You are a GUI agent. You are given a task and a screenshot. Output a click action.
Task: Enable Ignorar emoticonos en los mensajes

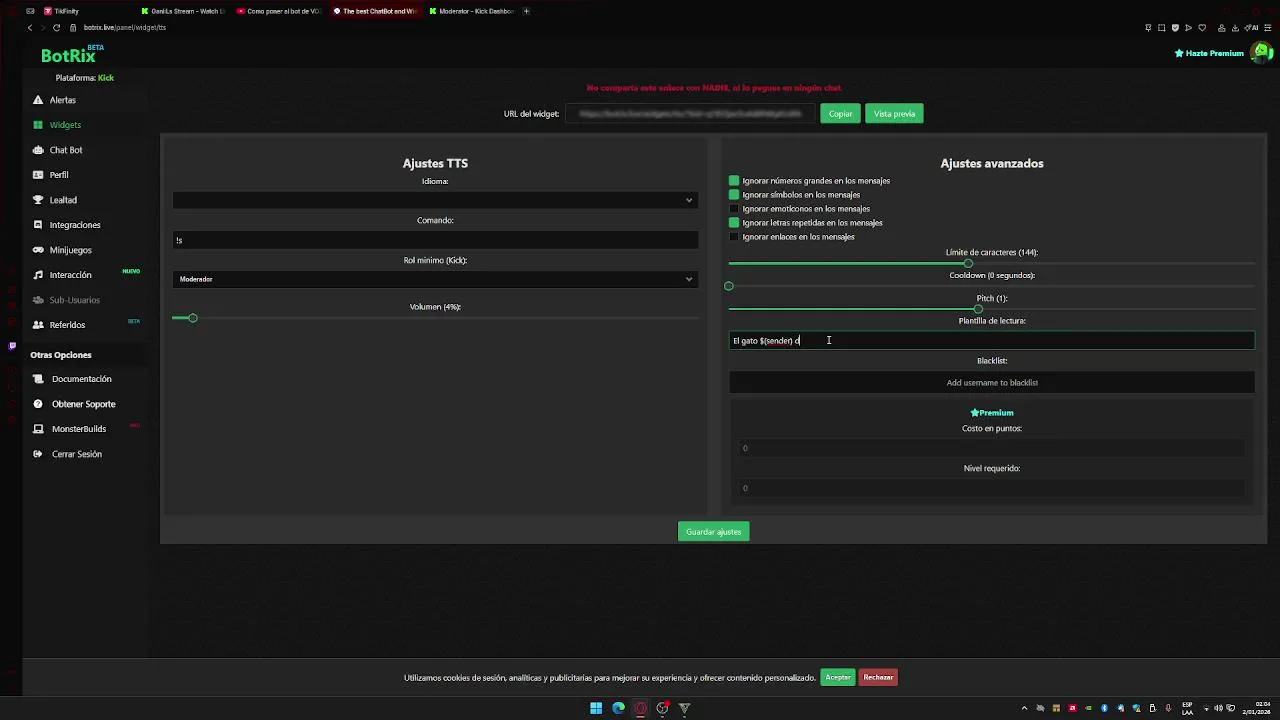pyautogui.click(x=734, y=209)
